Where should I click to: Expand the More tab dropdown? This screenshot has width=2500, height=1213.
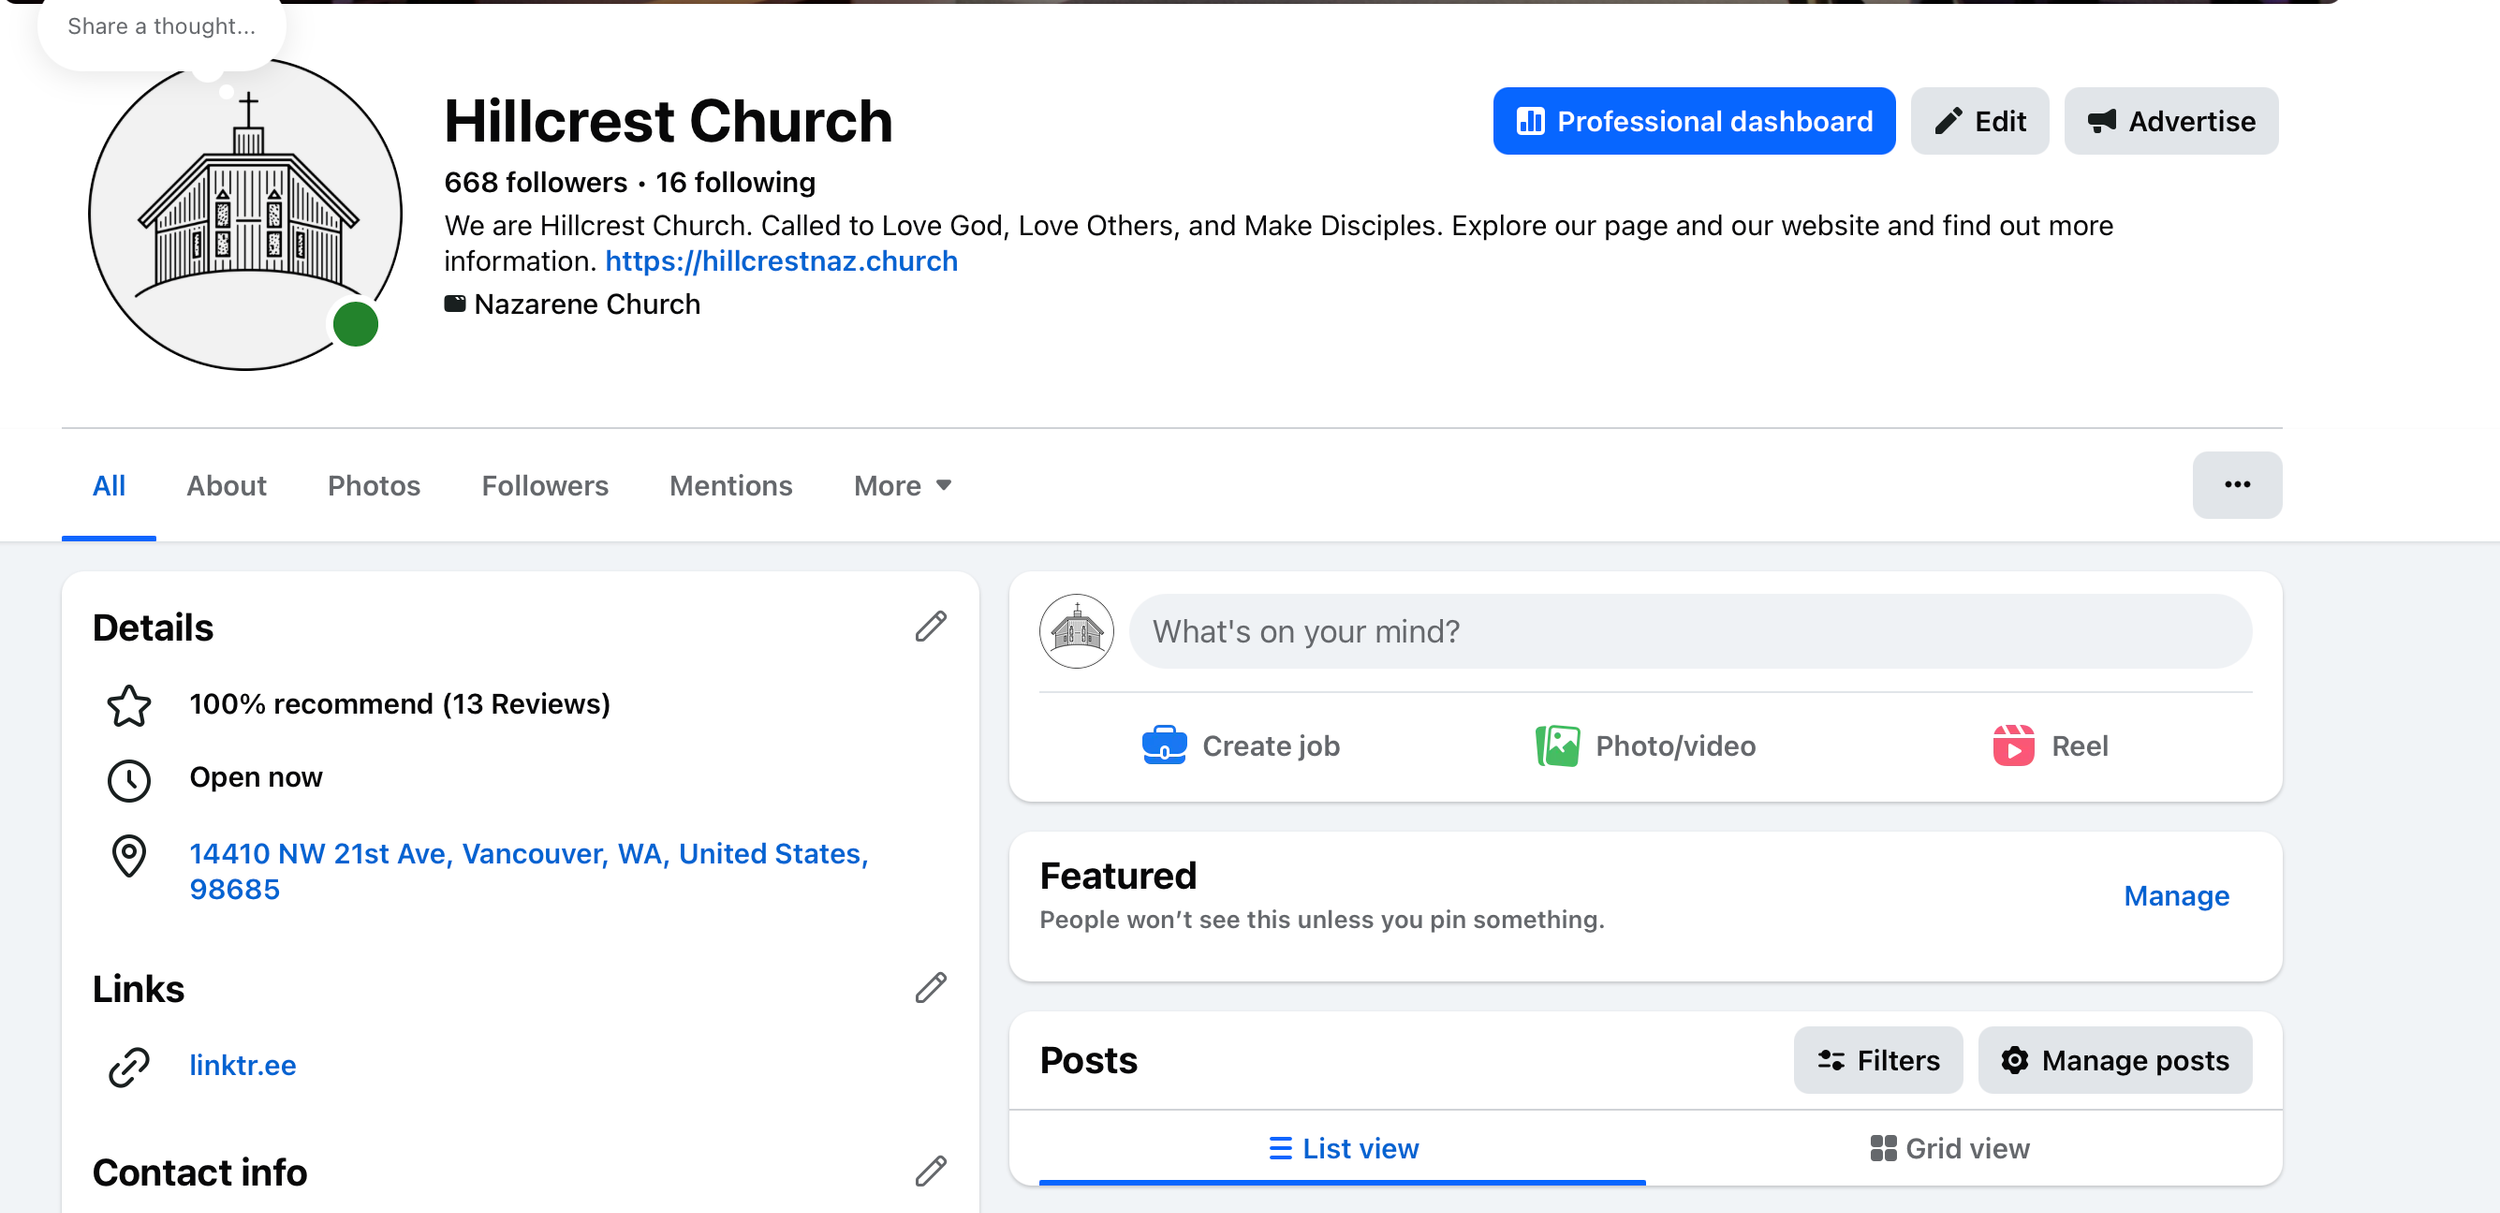click(x=902, y=486)
